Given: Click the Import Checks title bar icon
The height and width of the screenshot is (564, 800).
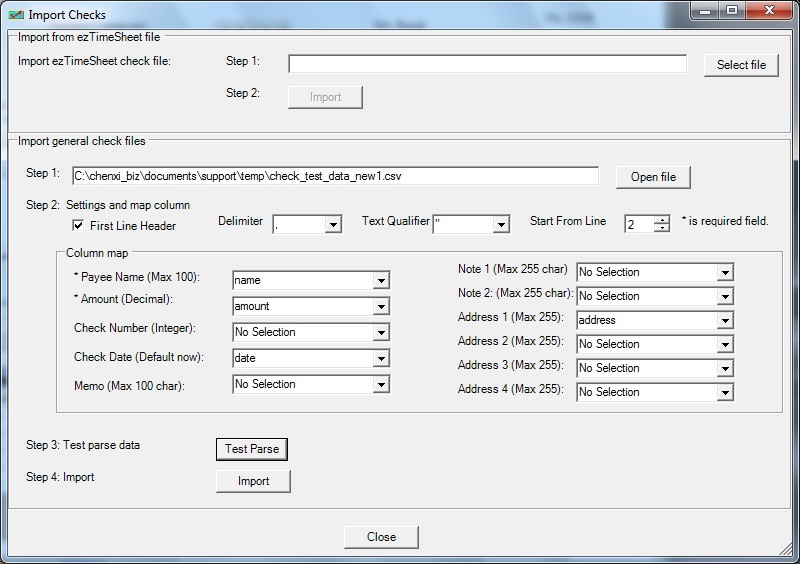Looking at the screenshot, I should pos(16,15).
